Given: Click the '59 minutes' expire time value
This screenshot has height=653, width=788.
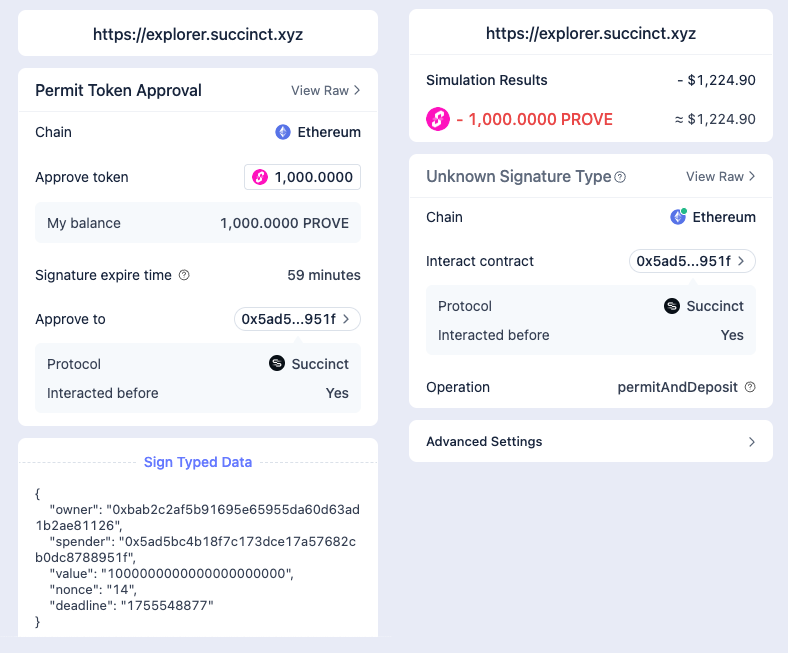Looking at the screenshot, I should pos(324,275).
